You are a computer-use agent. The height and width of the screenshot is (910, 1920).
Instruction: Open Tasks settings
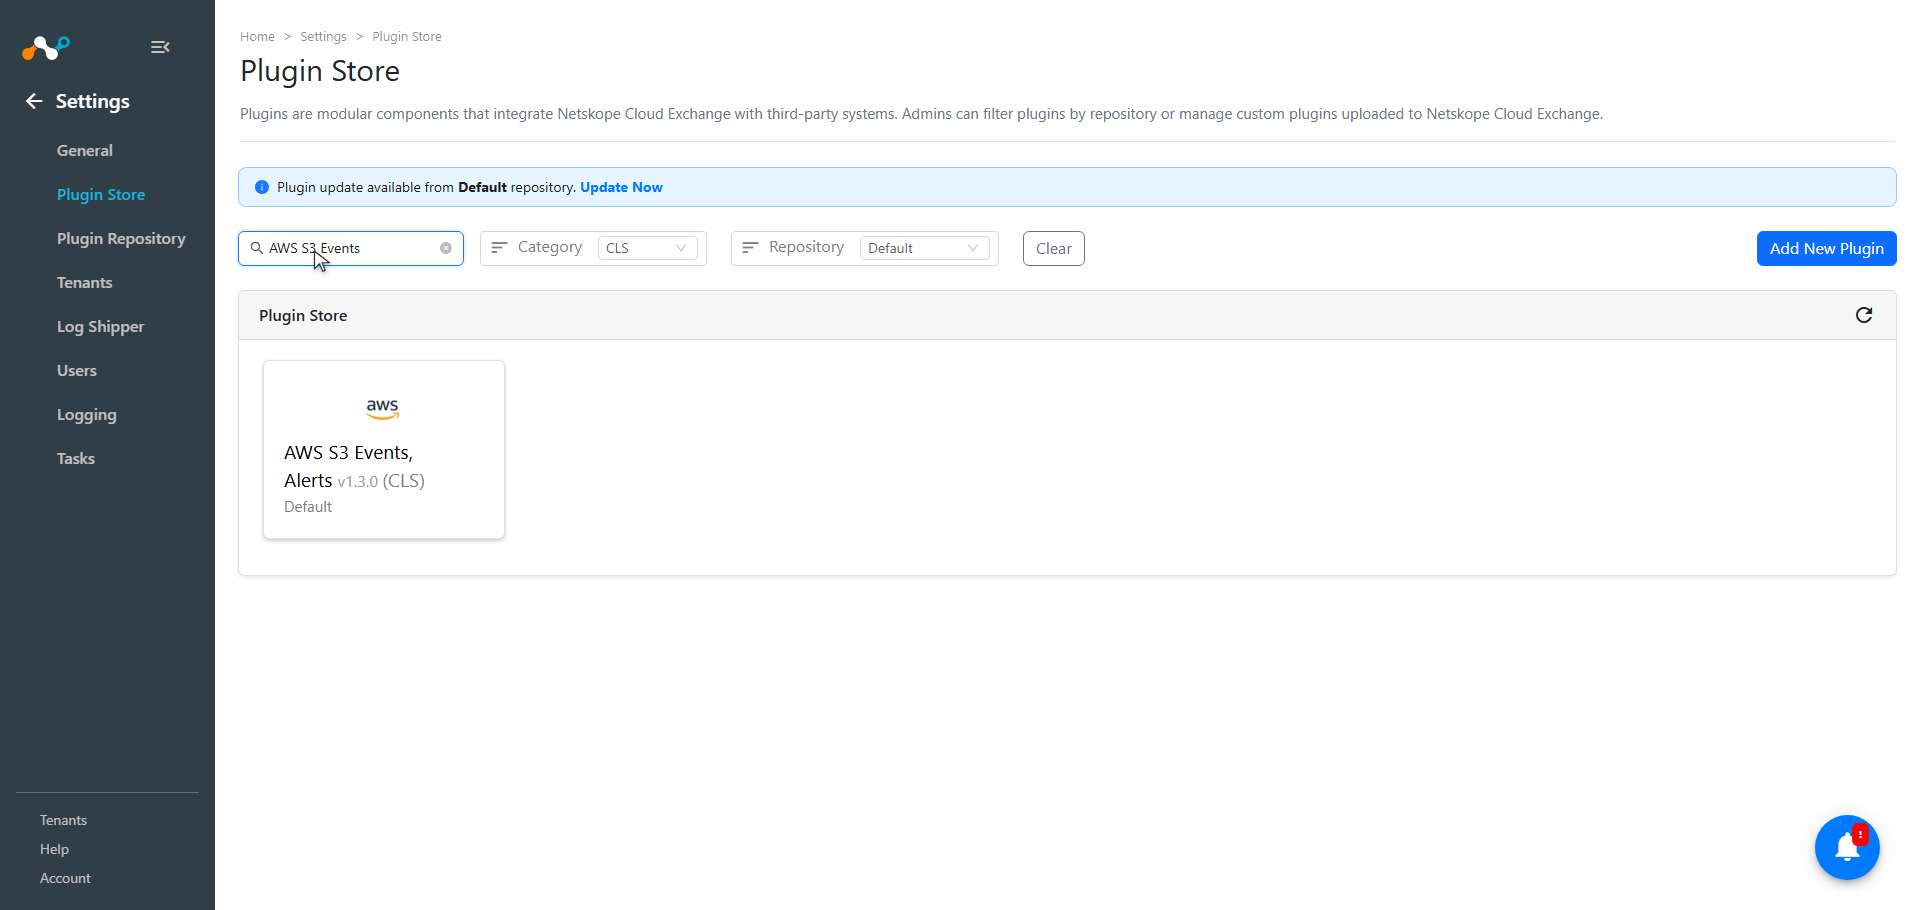pyautogui.click(x=76, y=458)
